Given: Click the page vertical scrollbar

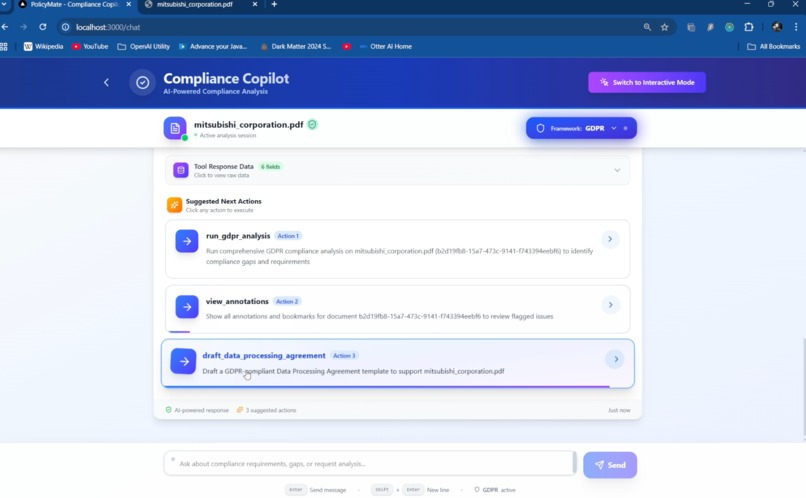Looking at the screenshot, I should tap(803, 388).
